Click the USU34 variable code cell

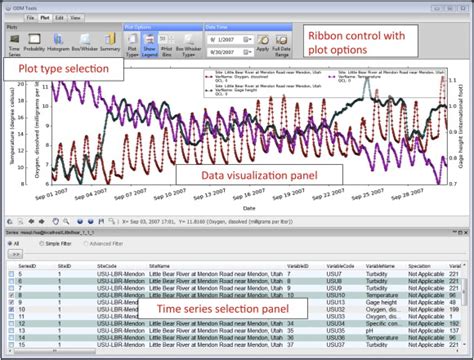click(x=336, y=324)
